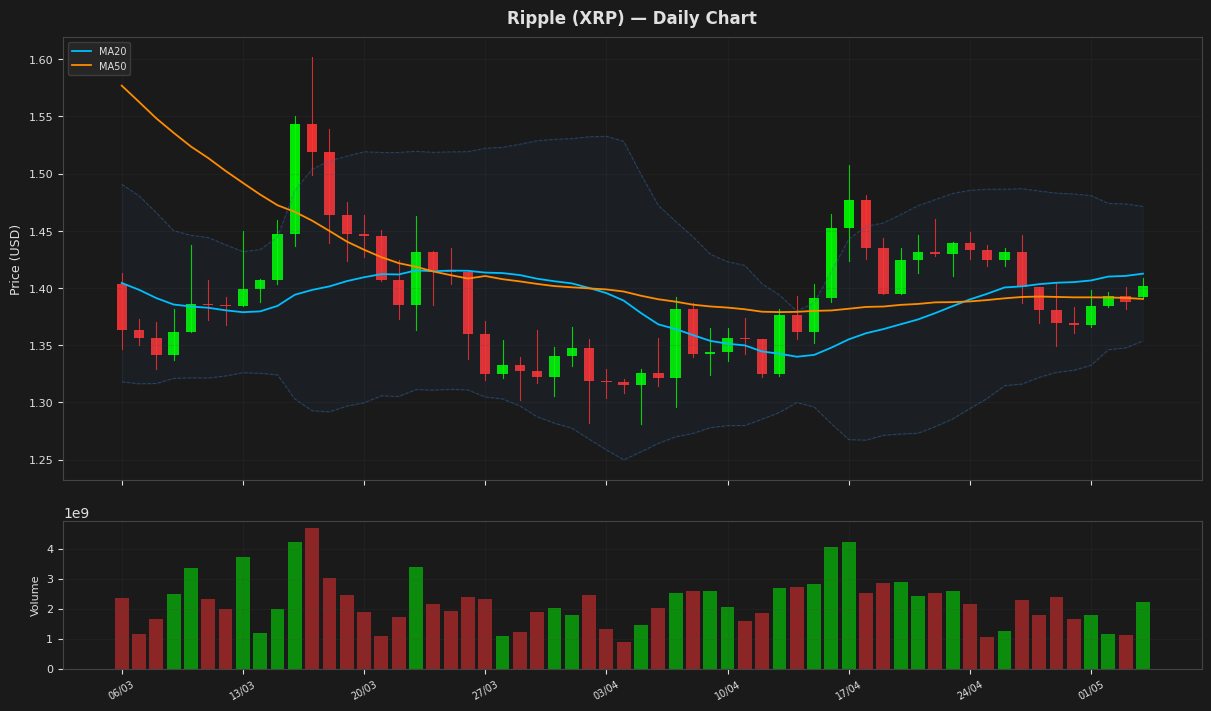Image resolution: width=1211 pixels, height=711 pixels.
Task: Click the last volume bar on the right
Action: pyautogui.click(x=1143, y=636)
